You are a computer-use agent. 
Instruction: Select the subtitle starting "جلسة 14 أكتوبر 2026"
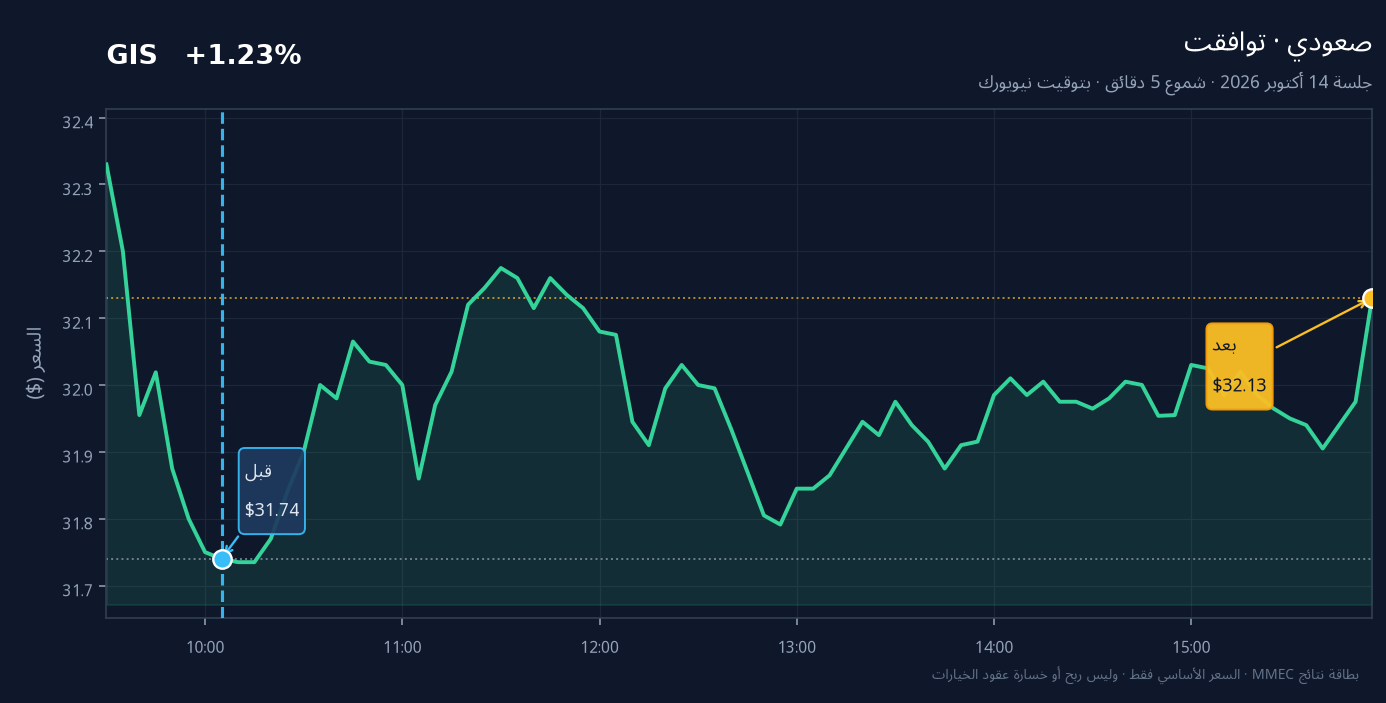point(1175,83)
